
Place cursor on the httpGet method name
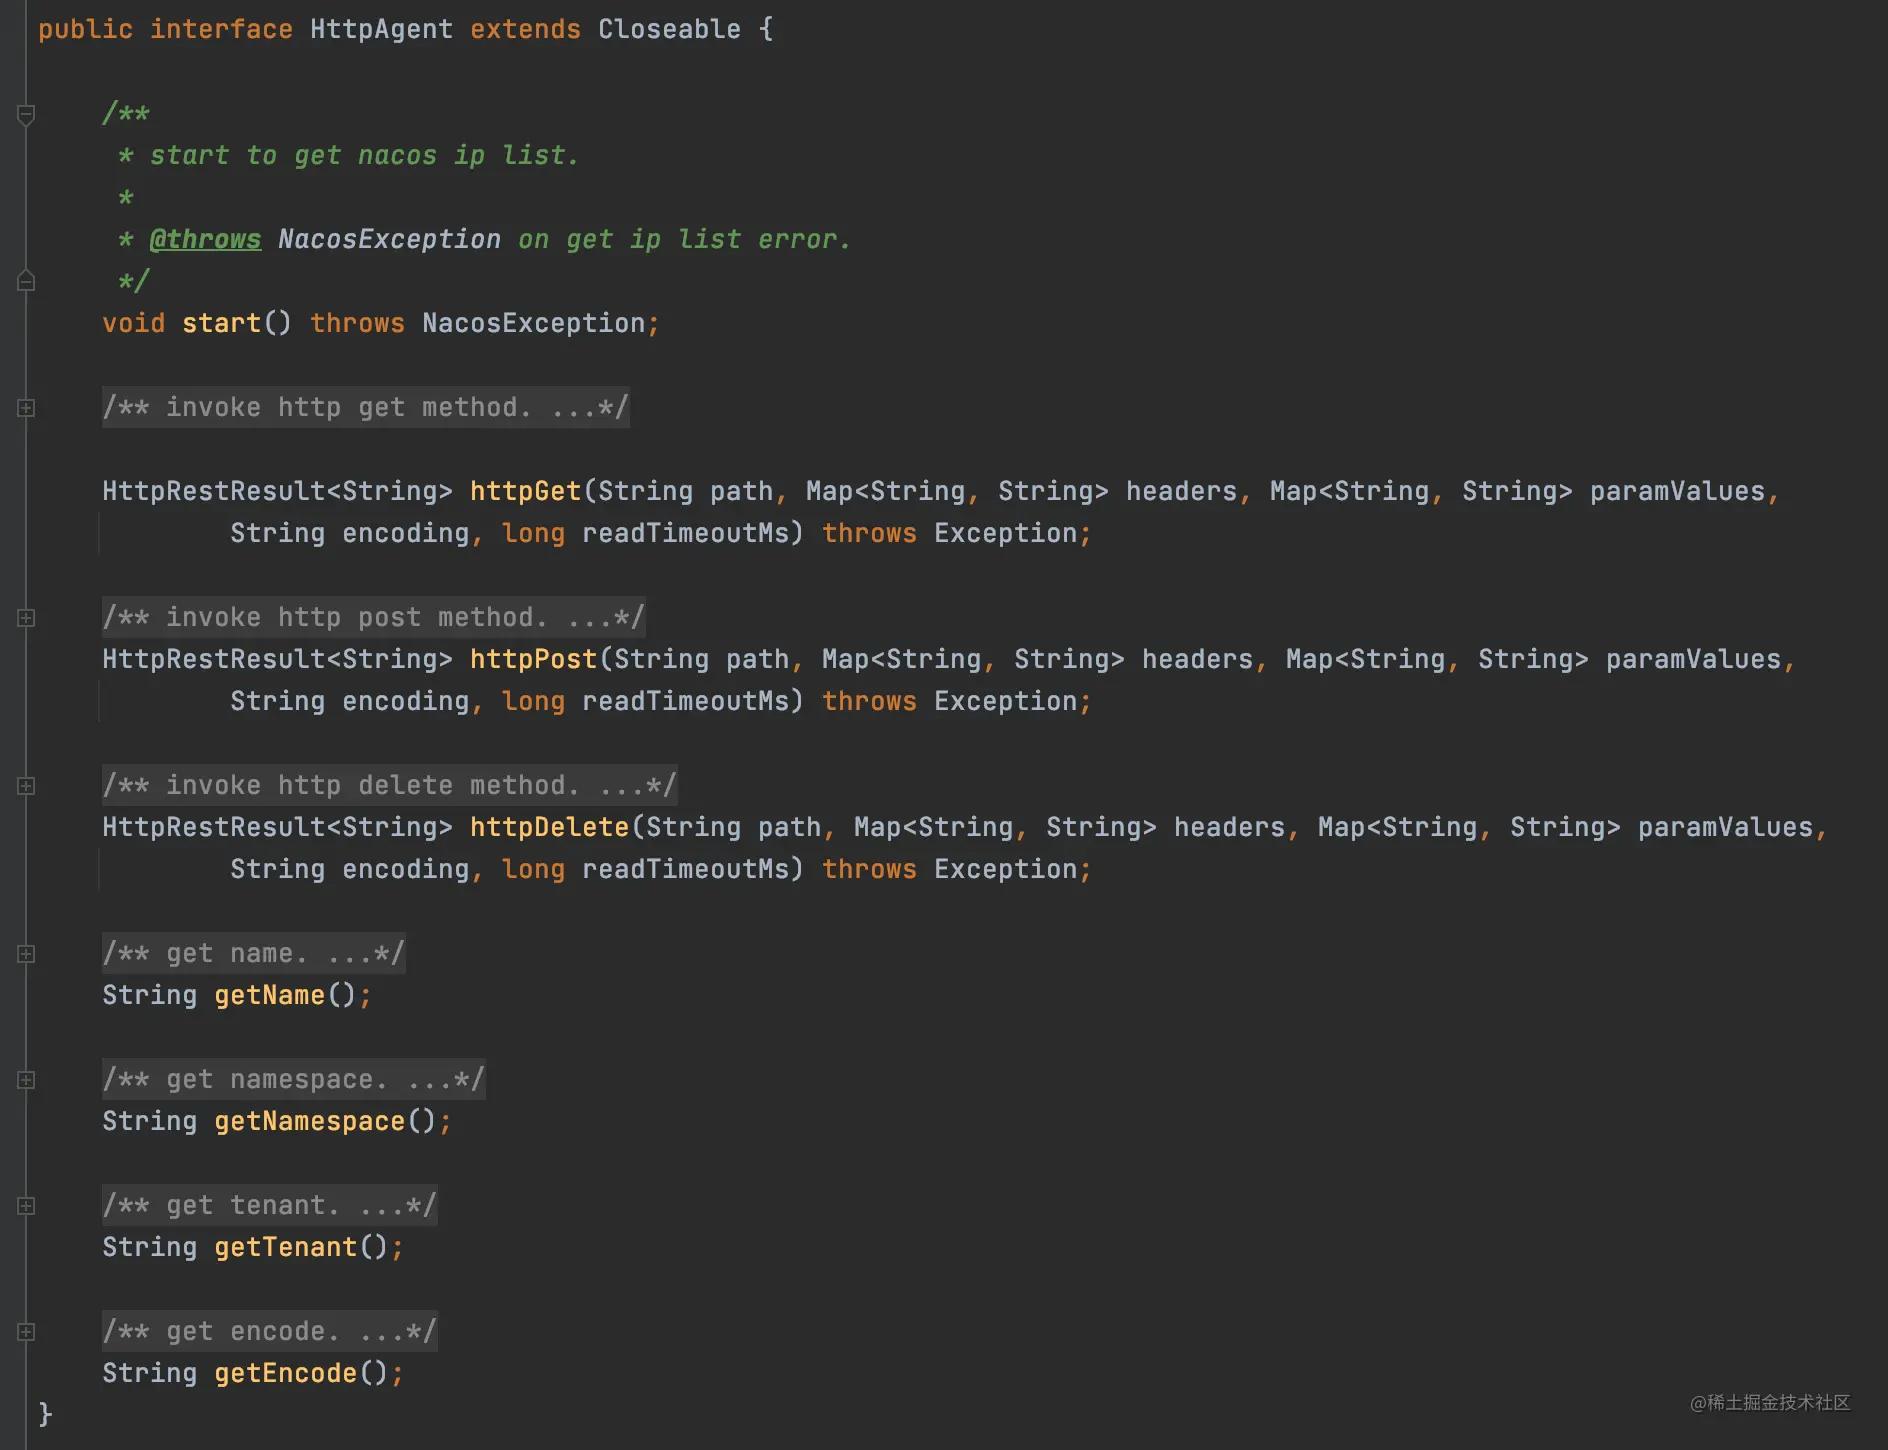525,492
